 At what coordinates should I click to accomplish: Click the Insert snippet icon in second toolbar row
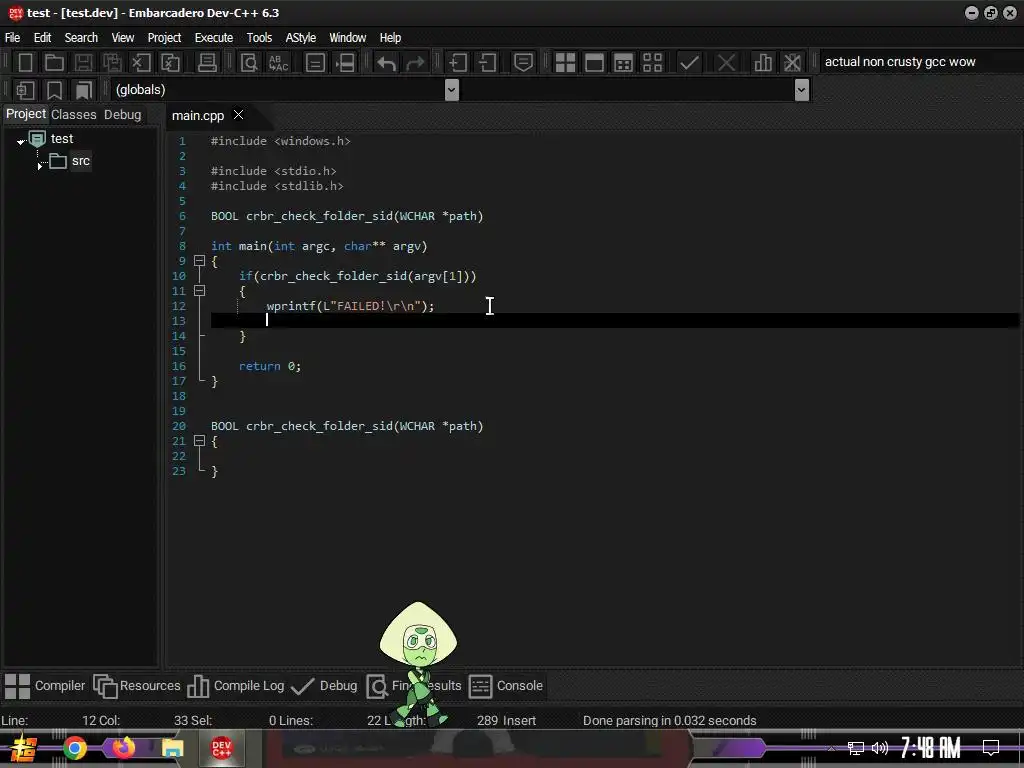[25, 90]
